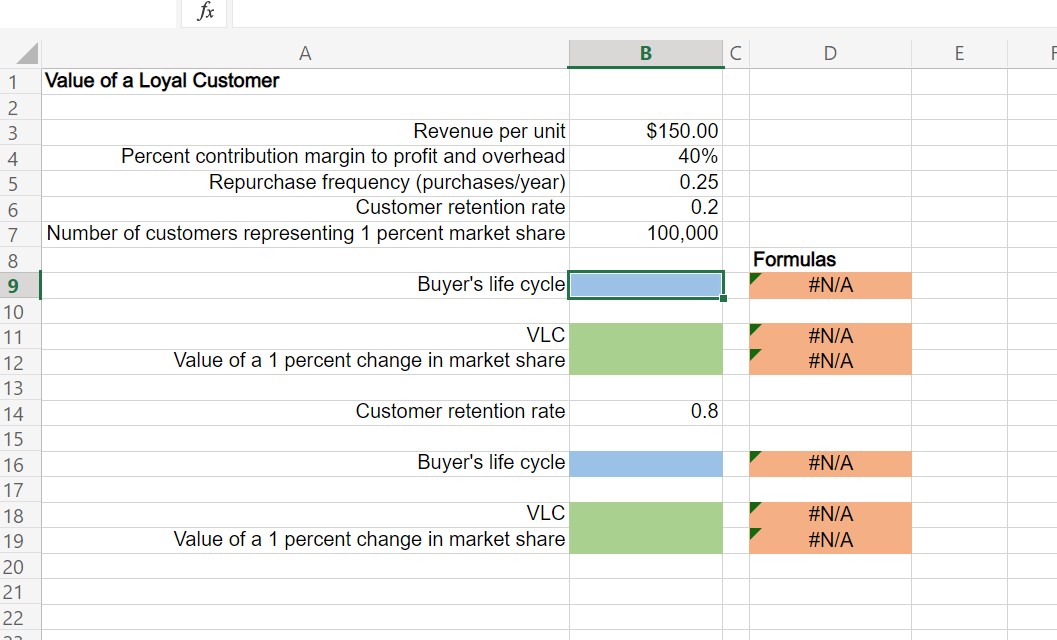Click the error flag on cell D18
Image resolution: width=1057 pixels, height=640 pixels.
click(754, 507)
